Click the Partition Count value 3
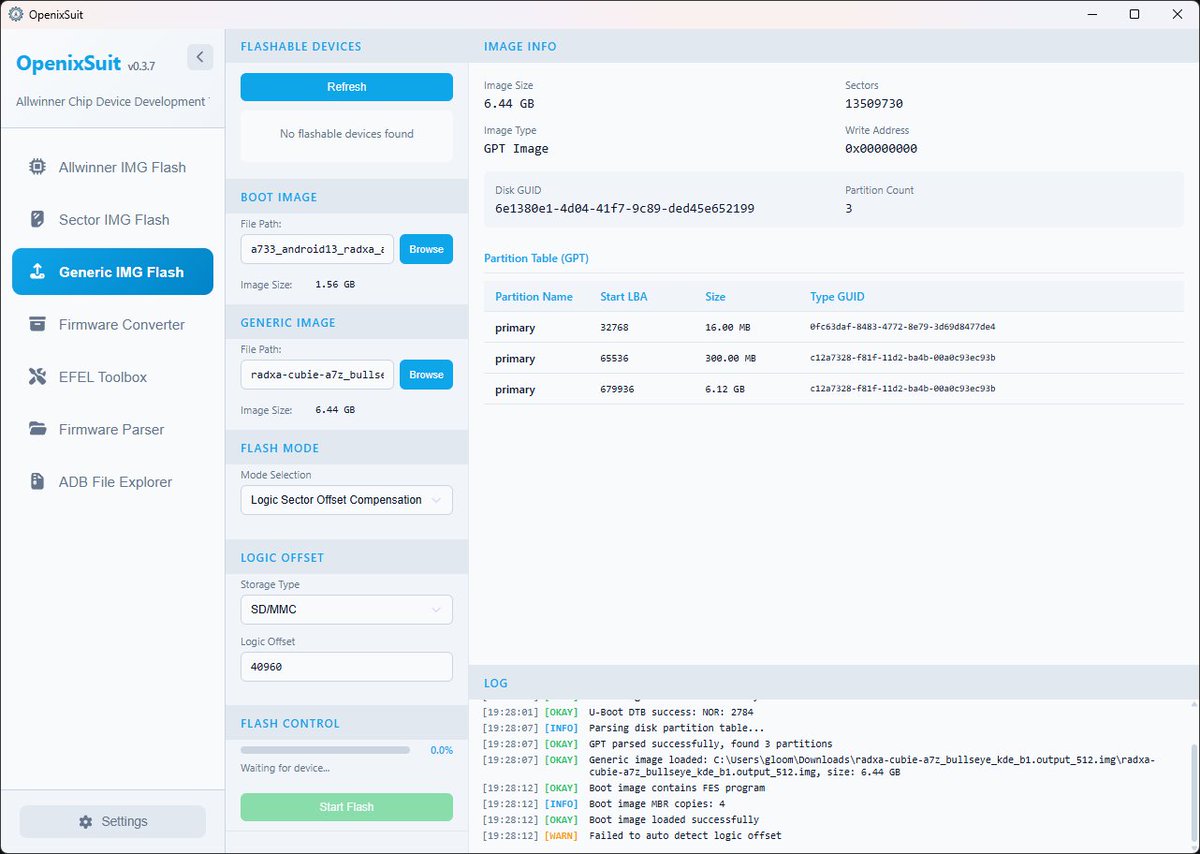Screen dimensions: 1200x854 (849, 209)
